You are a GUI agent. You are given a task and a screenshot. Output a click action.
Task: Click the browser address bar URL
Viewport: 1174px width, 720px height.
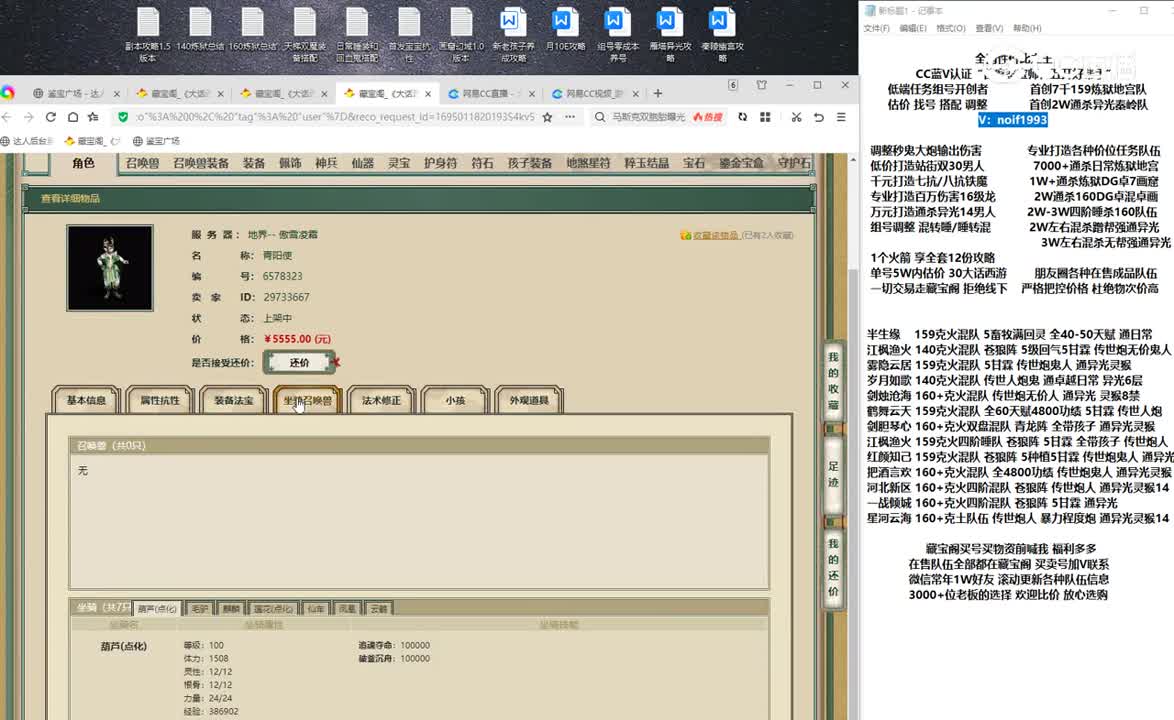(335, 117)
